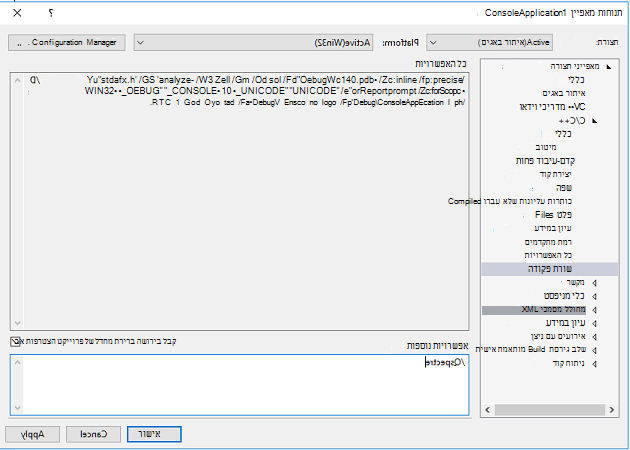630x450 pixels.
Task: Click the tree horizontal scrollbar thumb
Action: coord(550,410)
